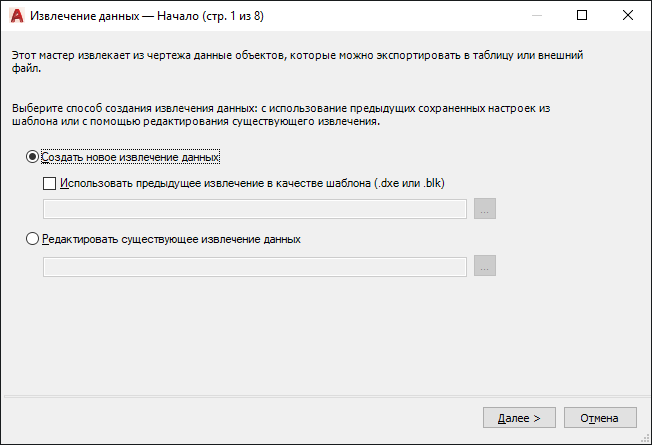This screenshot has height=445, width=652.
Task: Focus the template file path input field
Action: (x=254, y=209)
